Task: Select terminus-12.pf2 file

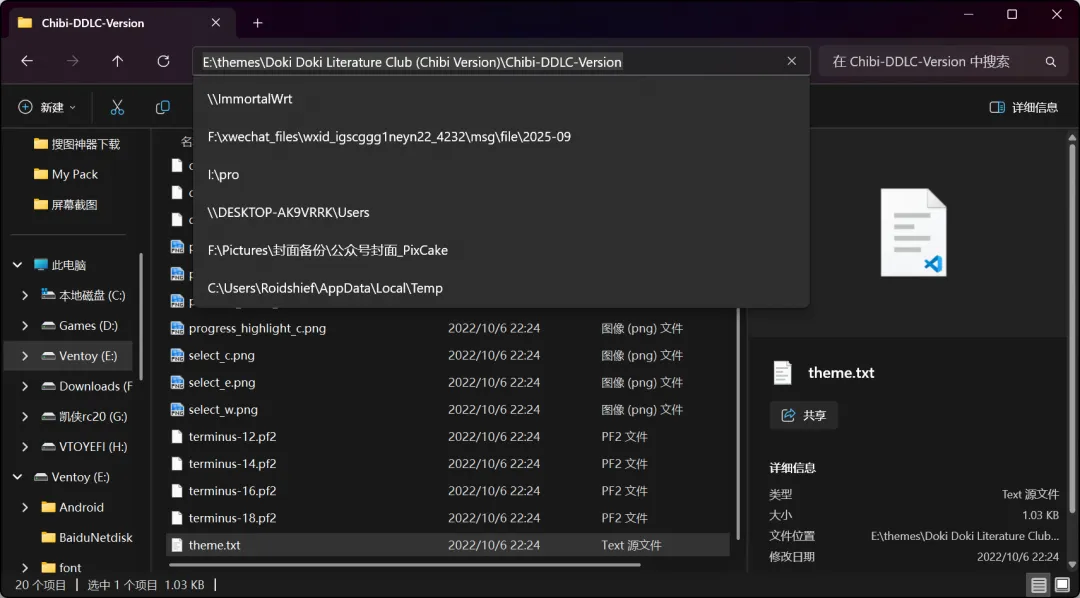Action: click(448, 437)
